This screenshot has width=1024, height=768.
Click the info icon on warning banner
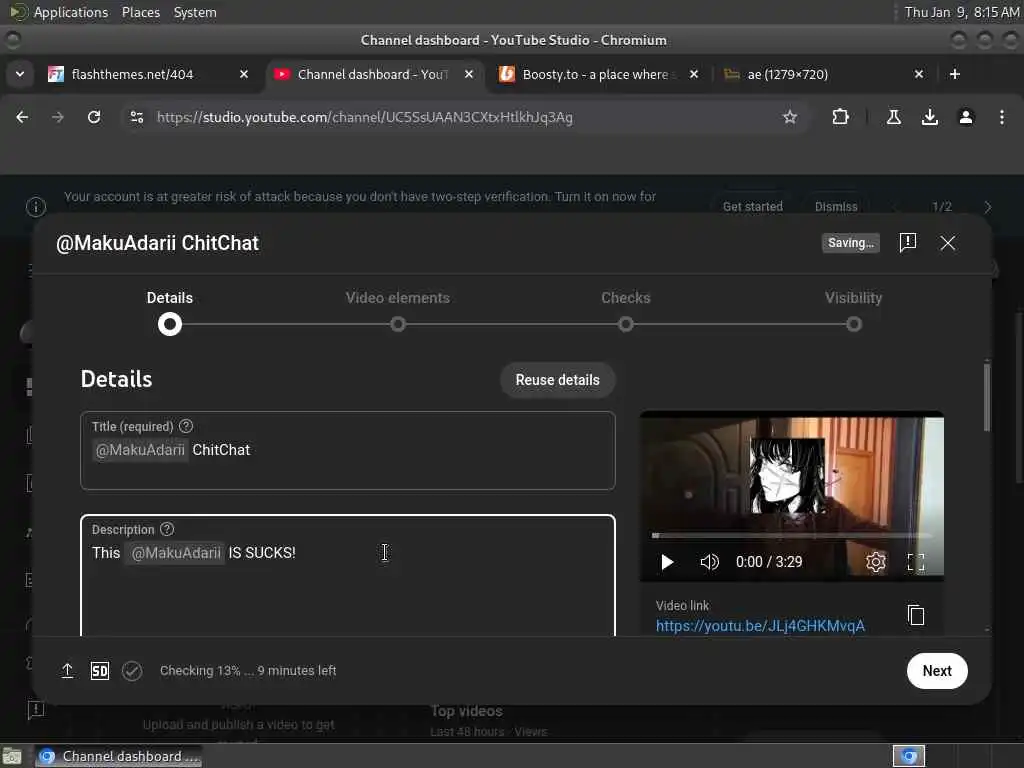36,207
